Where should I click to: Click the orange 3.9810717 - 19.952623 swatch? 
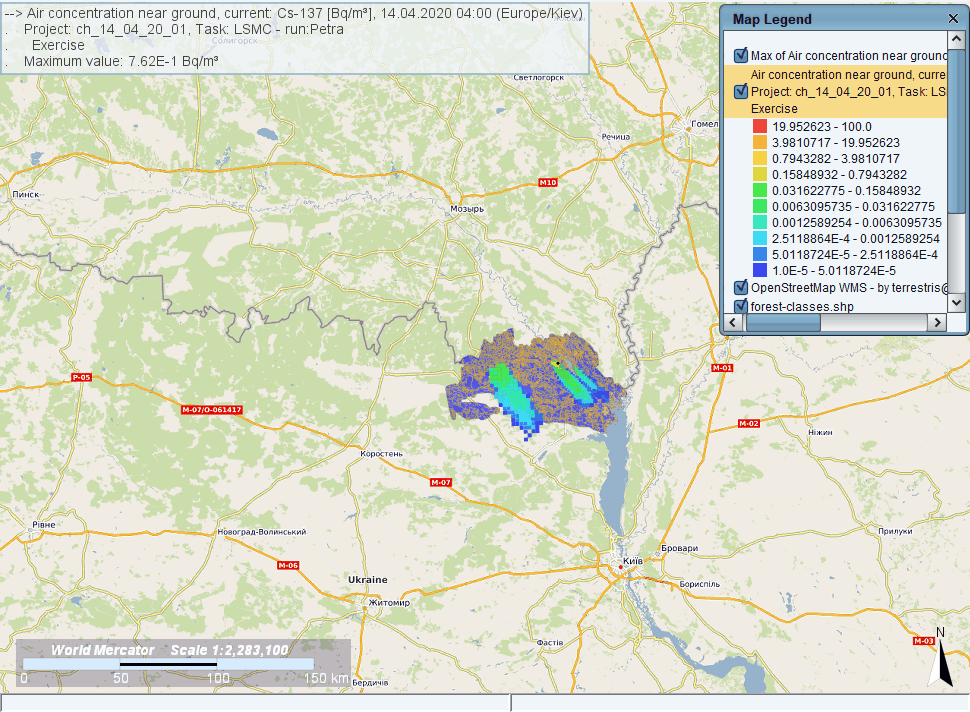pyautogui.click(x=759, y=143)
